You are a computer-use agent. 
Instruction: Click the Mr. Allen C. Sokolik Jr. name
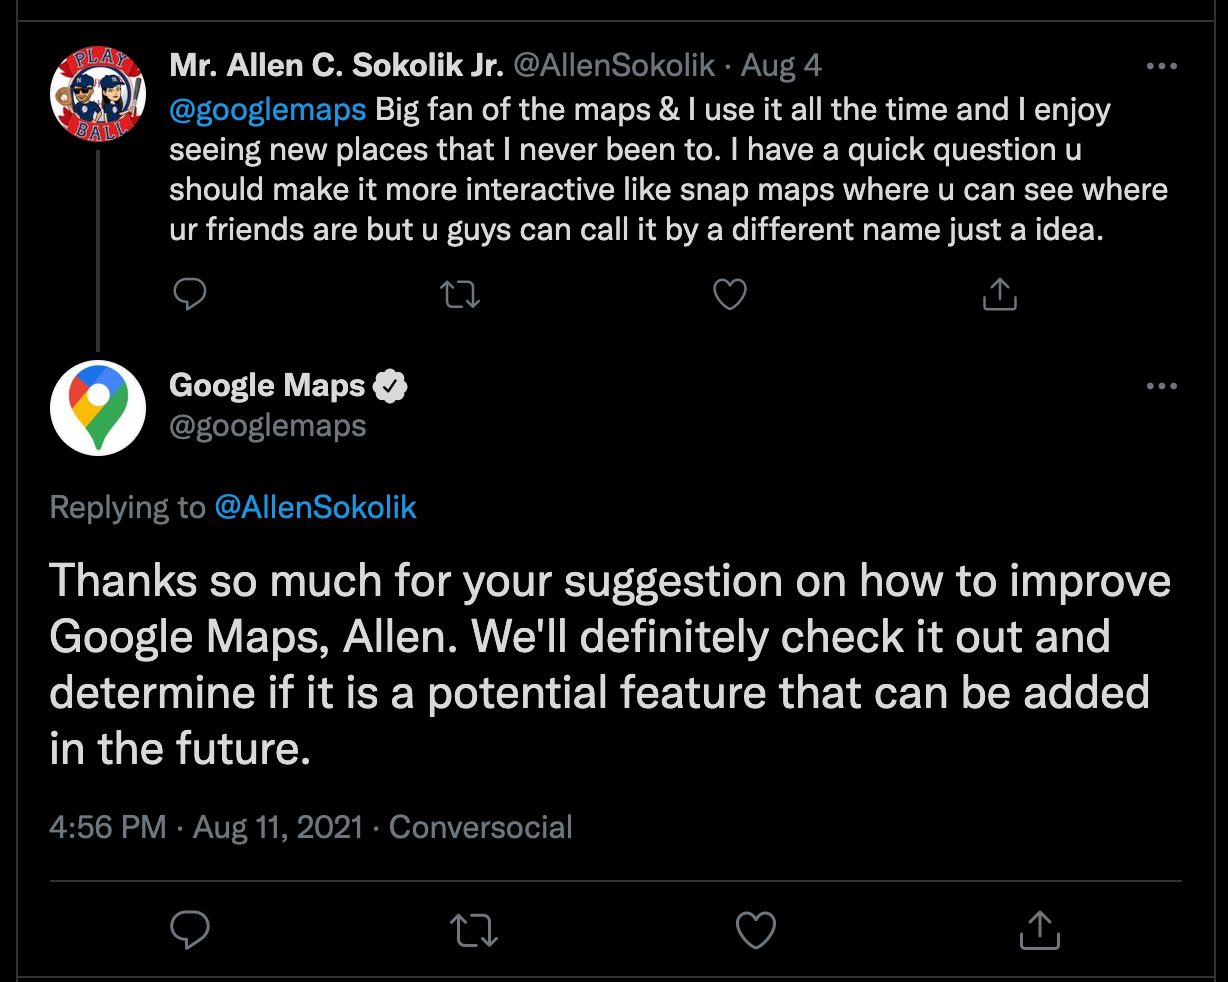coord(336,66)
